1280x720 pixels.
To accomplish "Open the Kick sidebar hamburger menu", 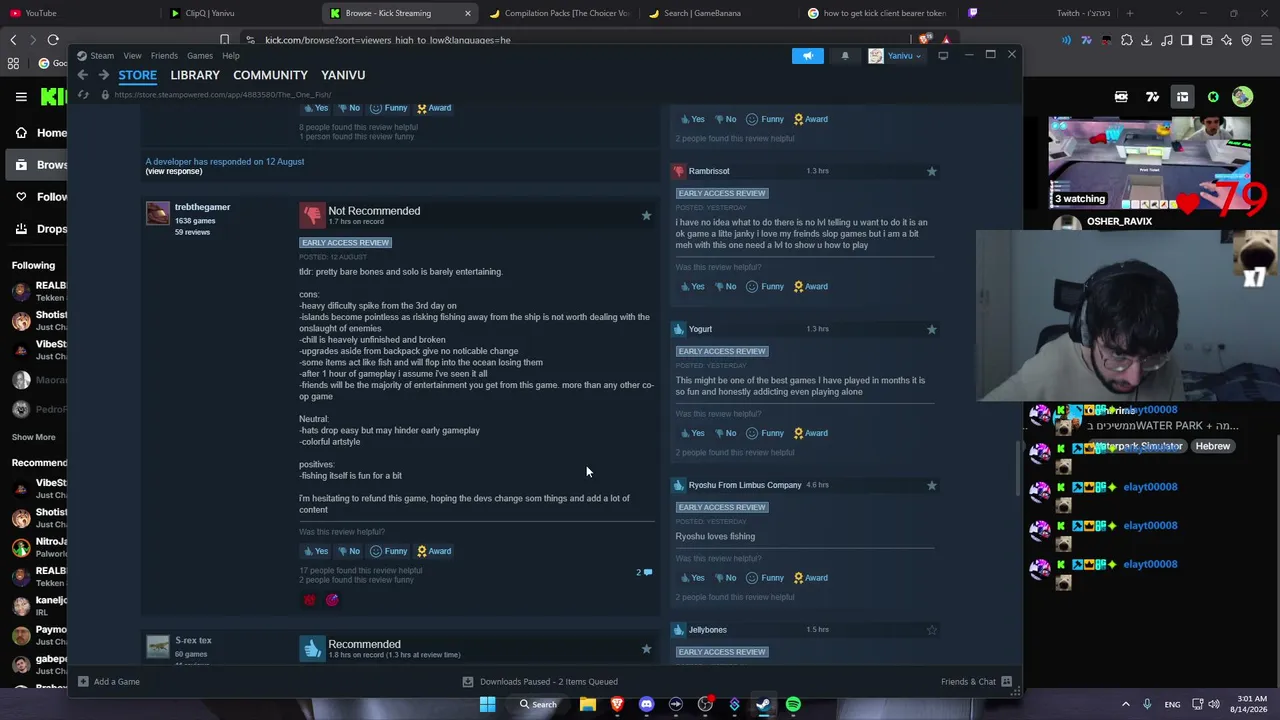I will pos(21,97).
